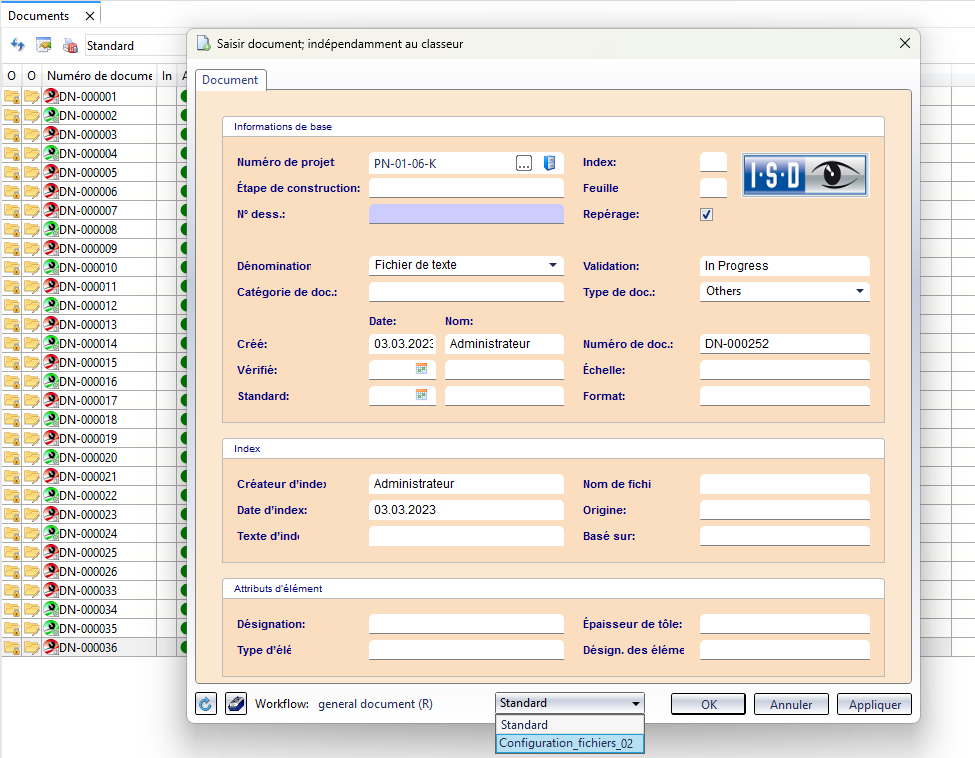This screenshot has height=758, width=975.
Task: Click Numéro de document column header
Action: coord(99,76)
